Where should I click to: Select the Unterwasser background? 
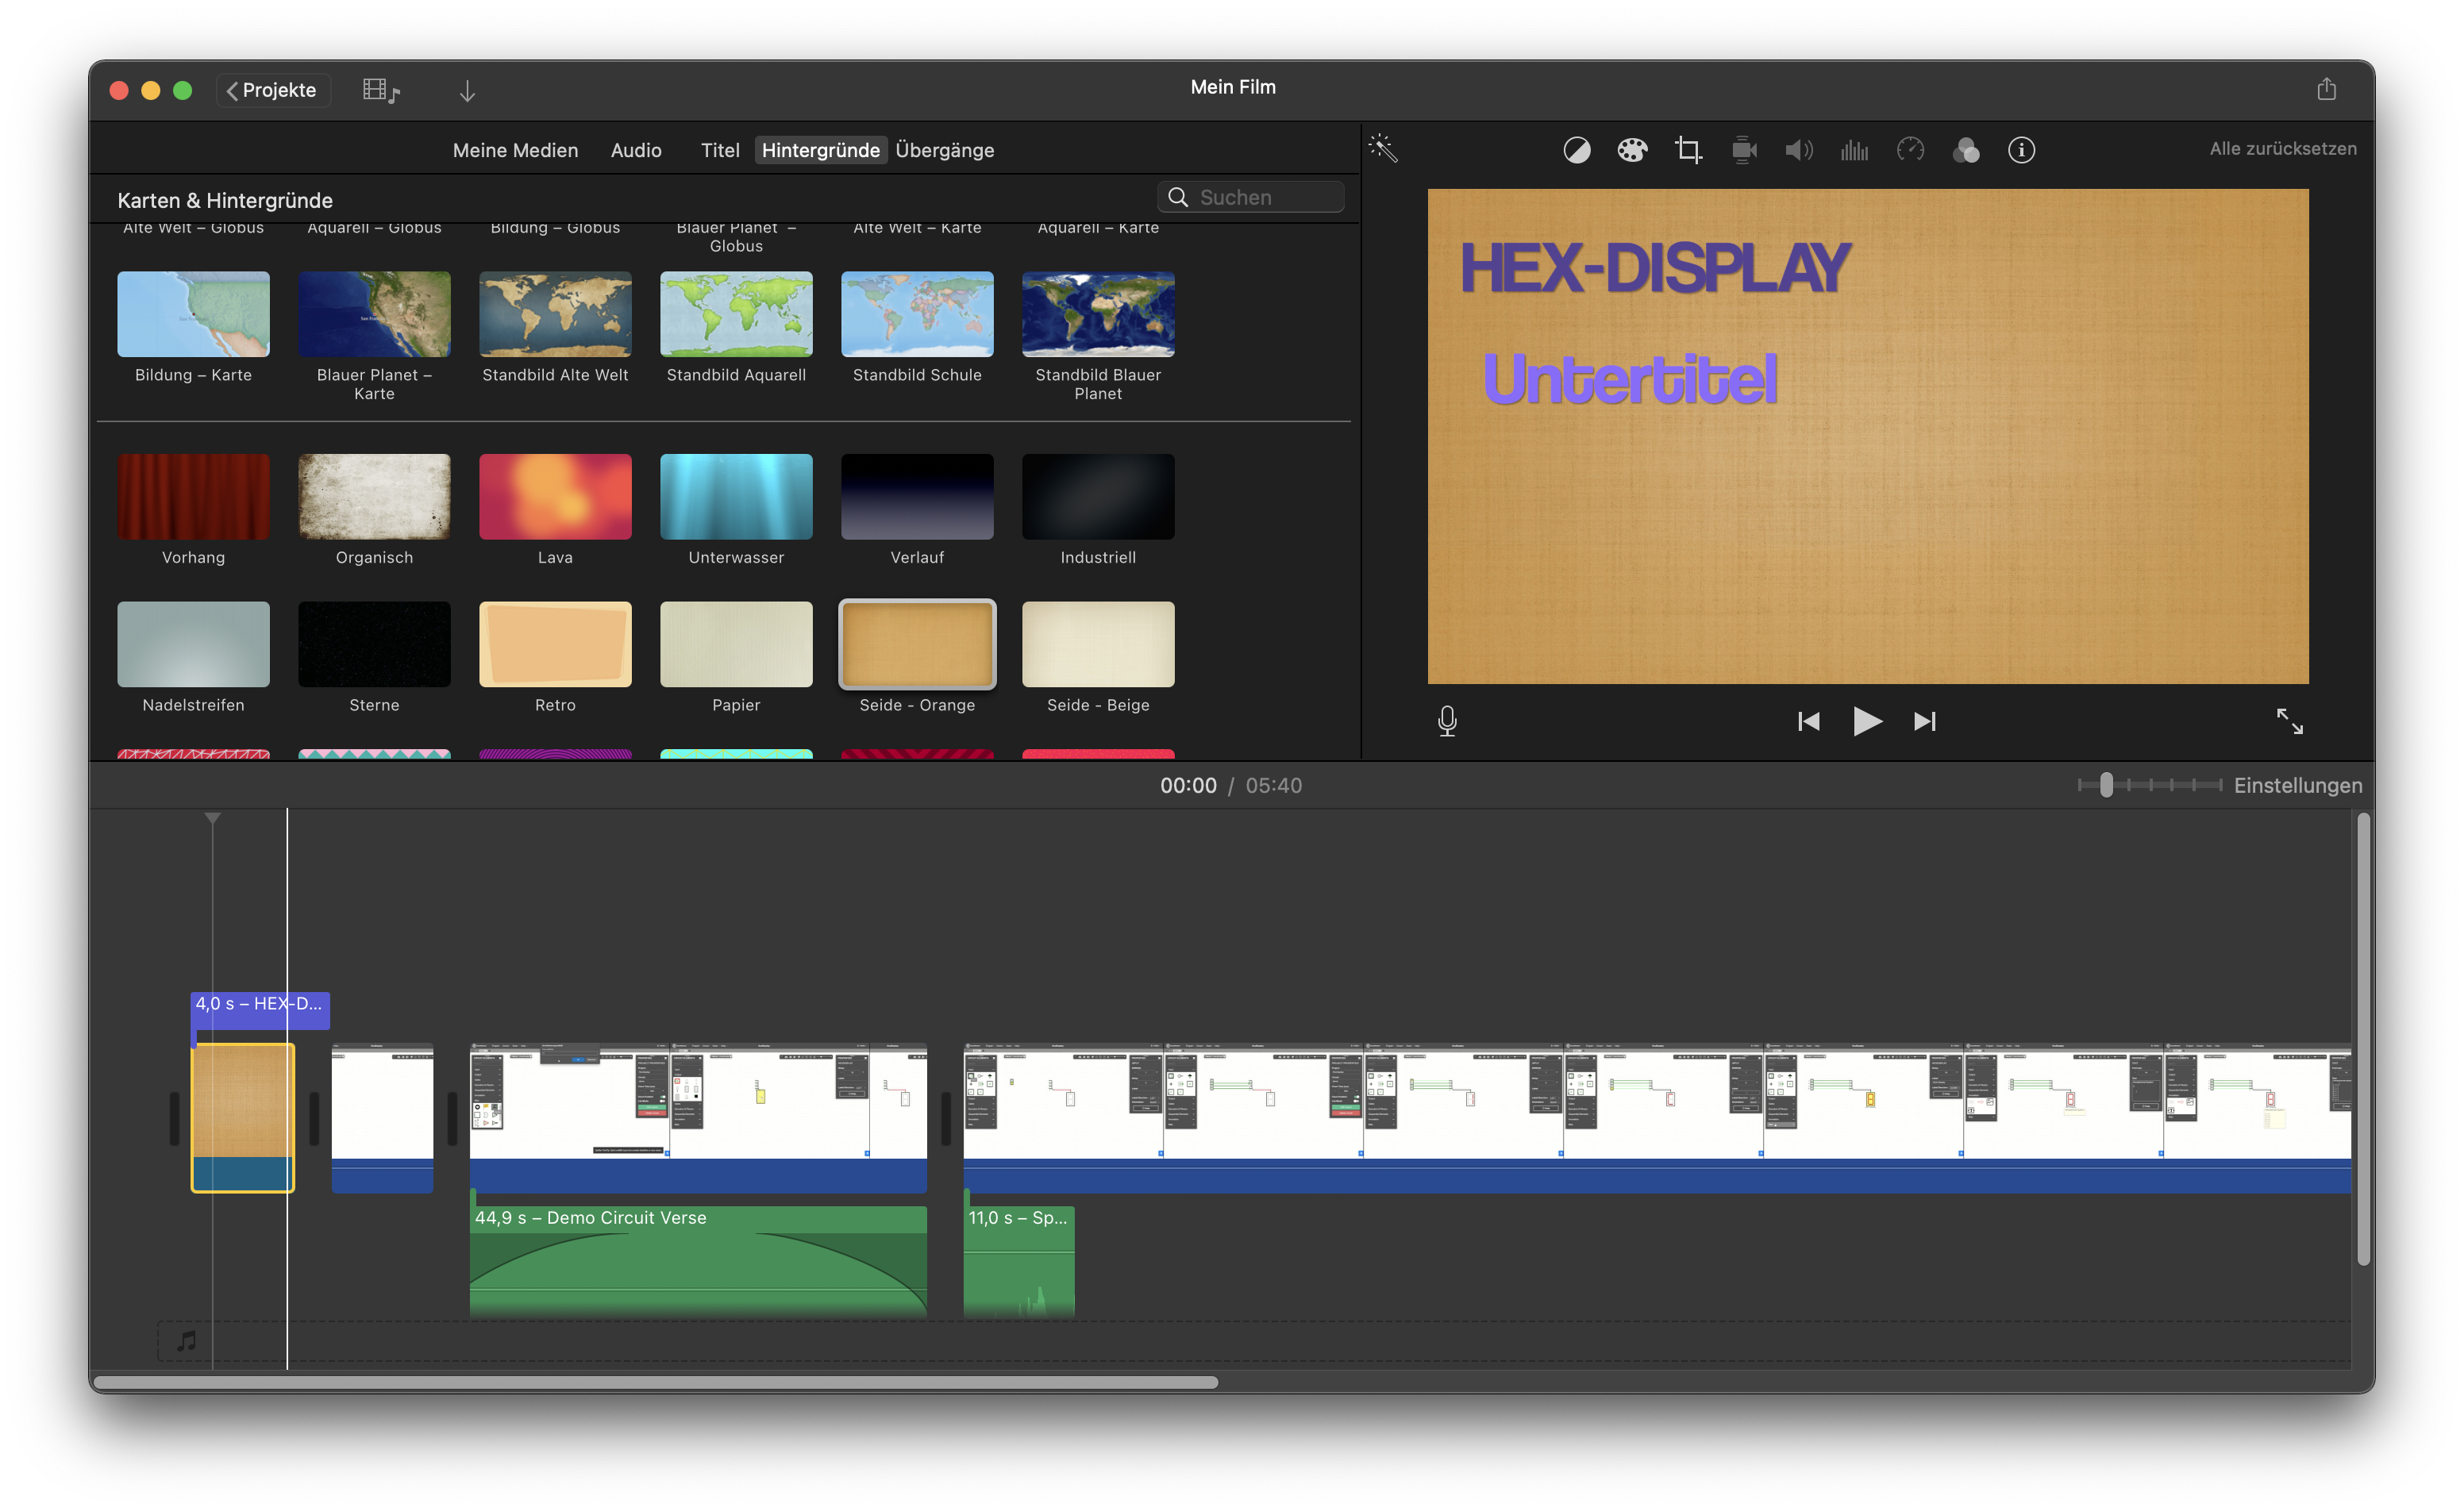(736, 497)
